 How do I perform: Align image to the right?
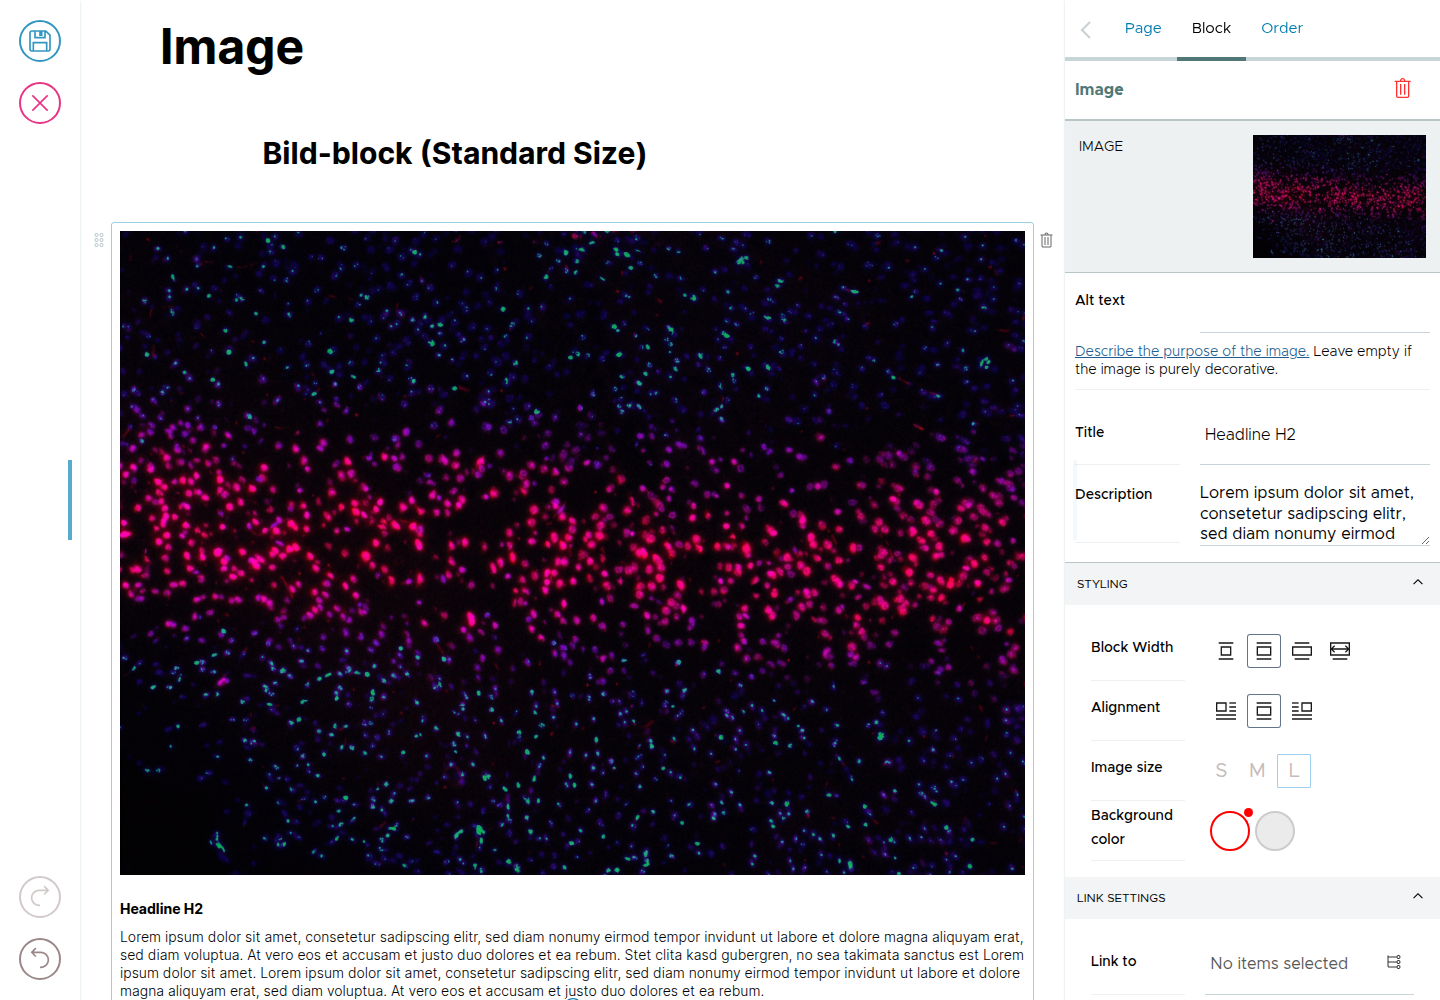1302,711
